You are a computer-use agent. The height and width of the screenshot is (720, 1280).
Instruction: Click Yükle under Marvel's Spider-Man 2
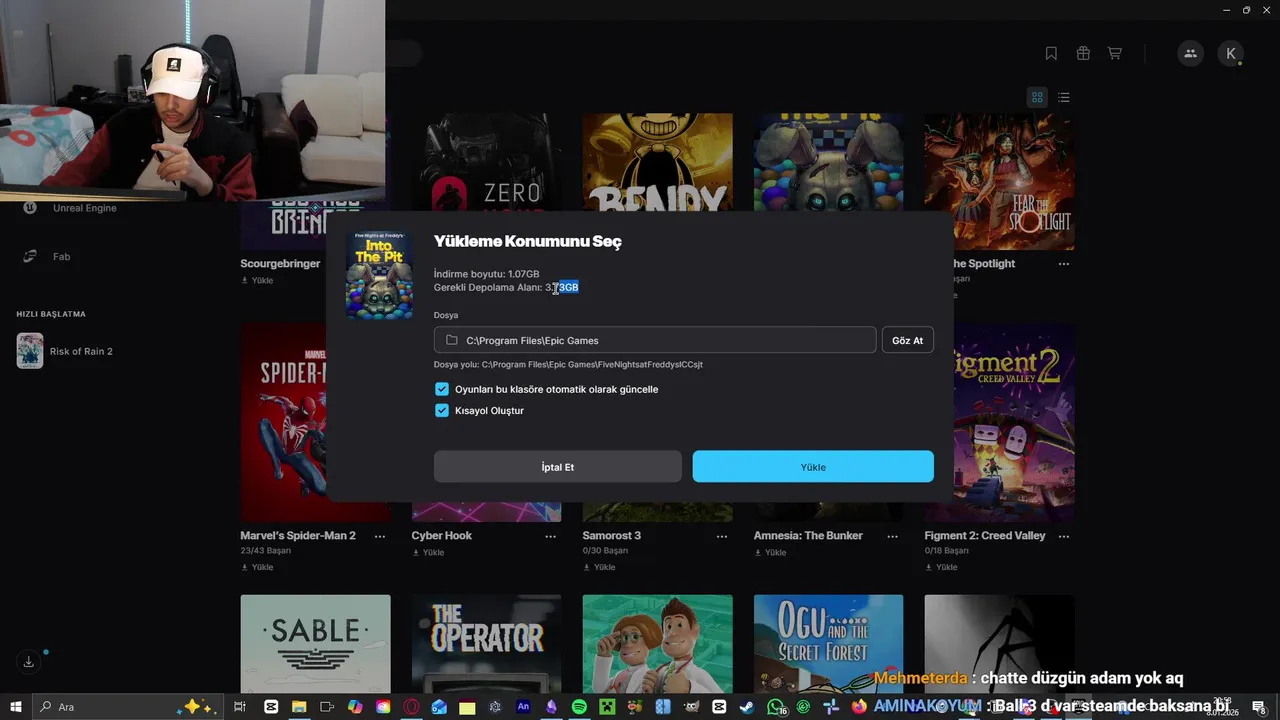coord(257,567)
